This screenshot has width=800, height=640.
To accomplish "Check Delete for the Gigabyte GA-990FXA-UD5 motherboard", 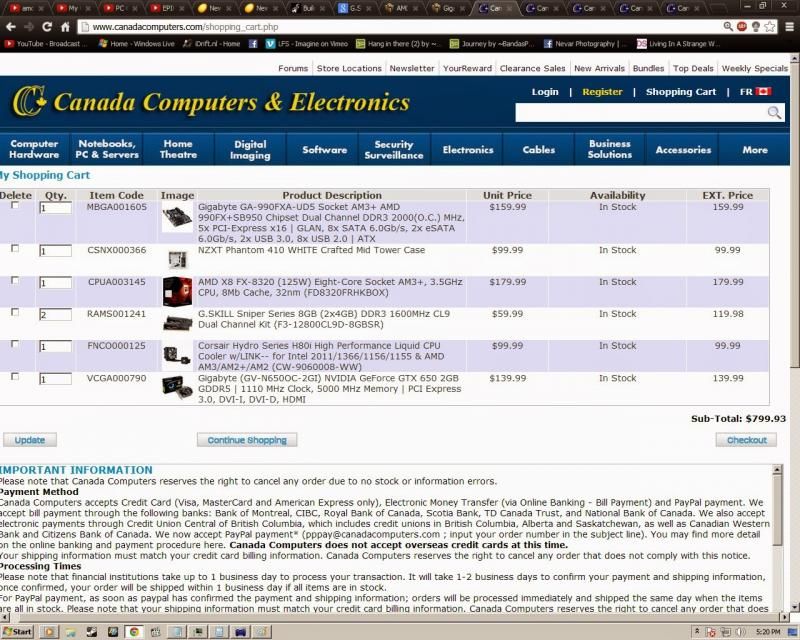I will [15, 205].
